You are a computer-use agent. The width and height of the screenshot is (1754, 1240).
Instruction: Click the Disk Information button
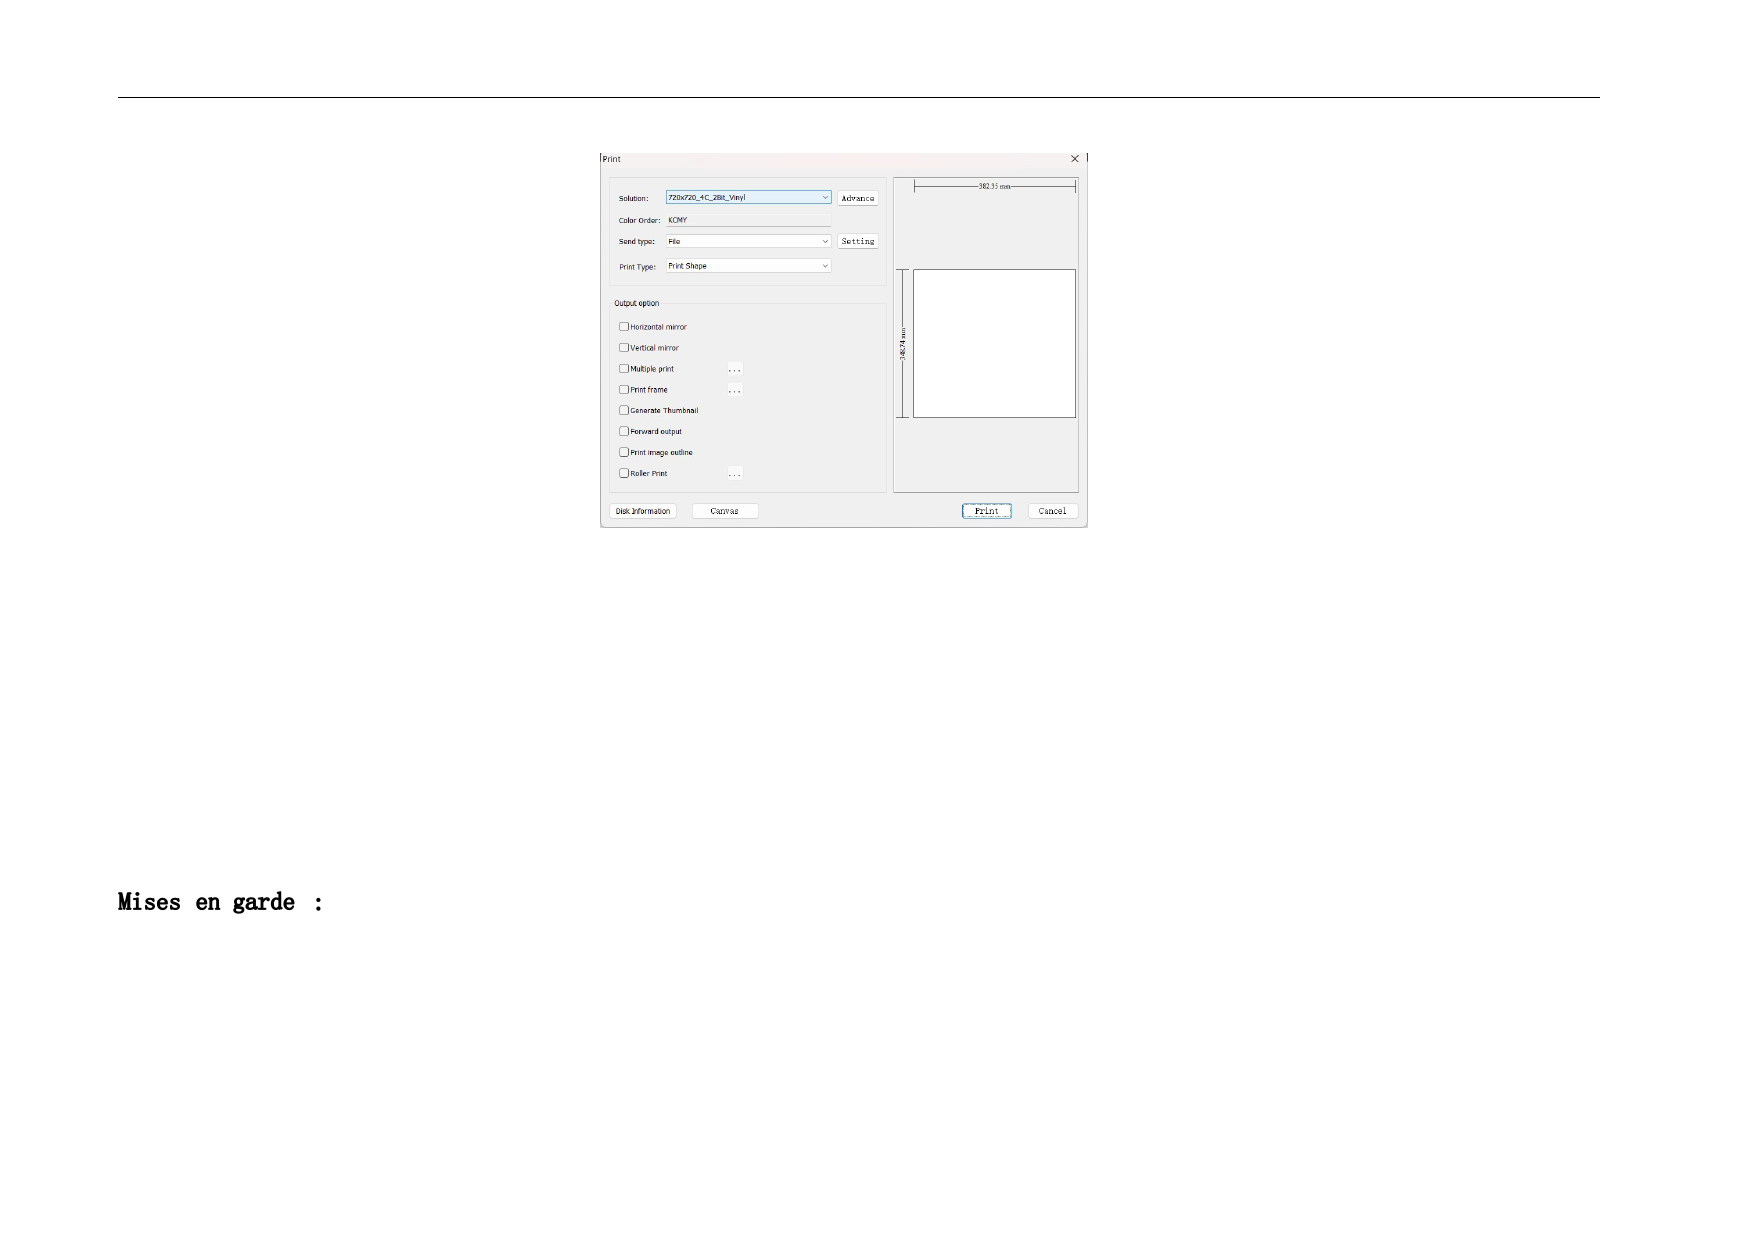[x=643, y=511]
